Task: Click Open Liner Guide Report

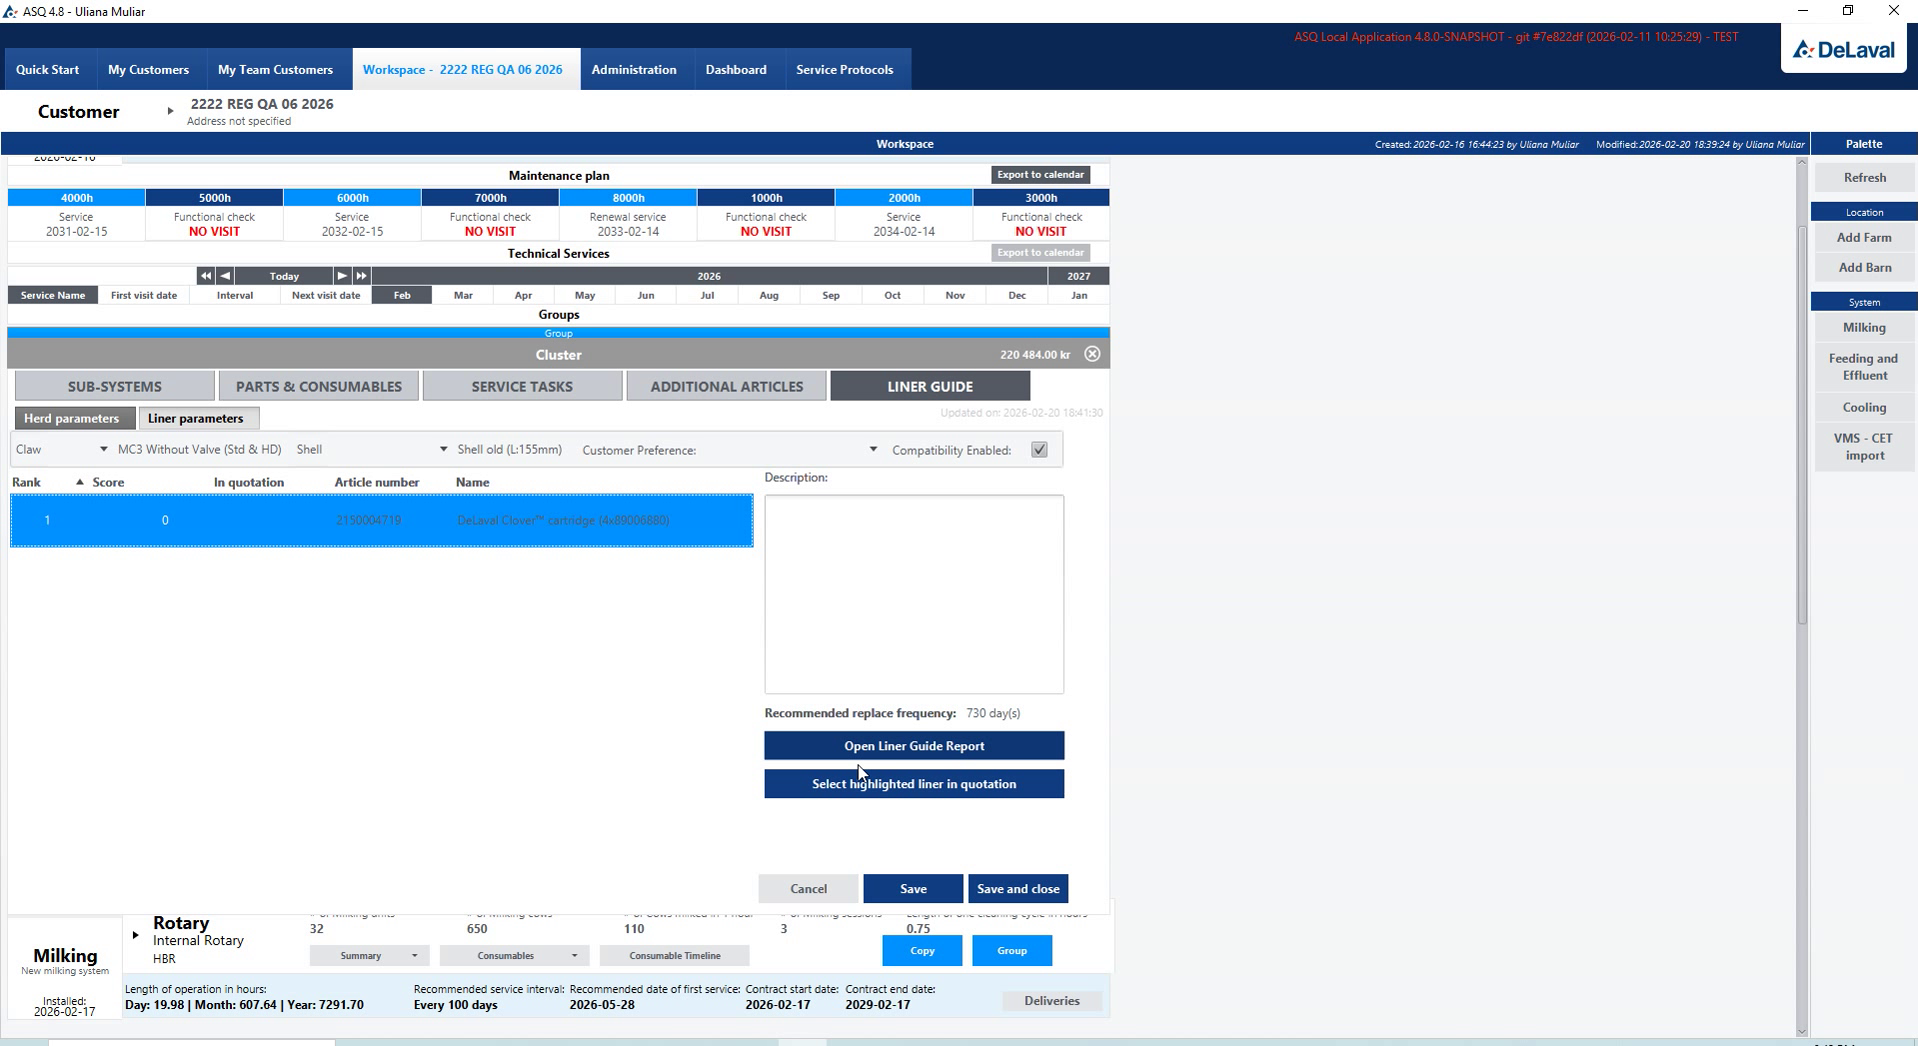Action: pos(914,746)
